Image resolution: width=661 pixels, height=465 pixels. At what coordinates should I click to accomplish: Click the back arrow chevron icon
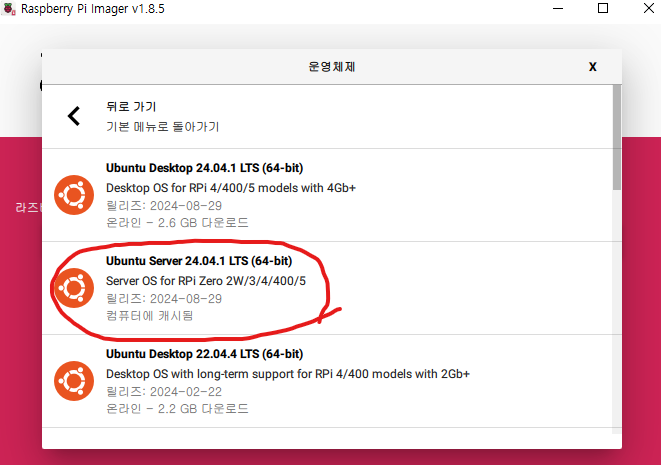click(x=74, y=116)
